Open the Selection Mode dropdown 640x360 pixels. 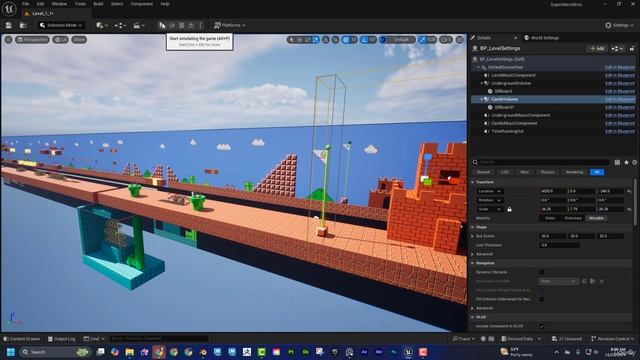coord(62,25)
